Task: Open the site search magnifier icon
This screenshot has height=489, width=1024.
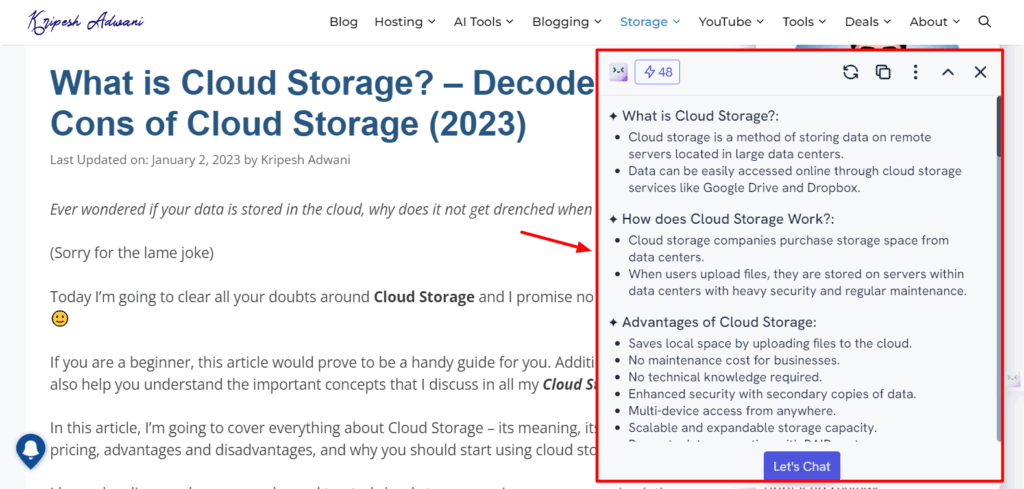Action: pyautogui.click(x=984, y=21)
